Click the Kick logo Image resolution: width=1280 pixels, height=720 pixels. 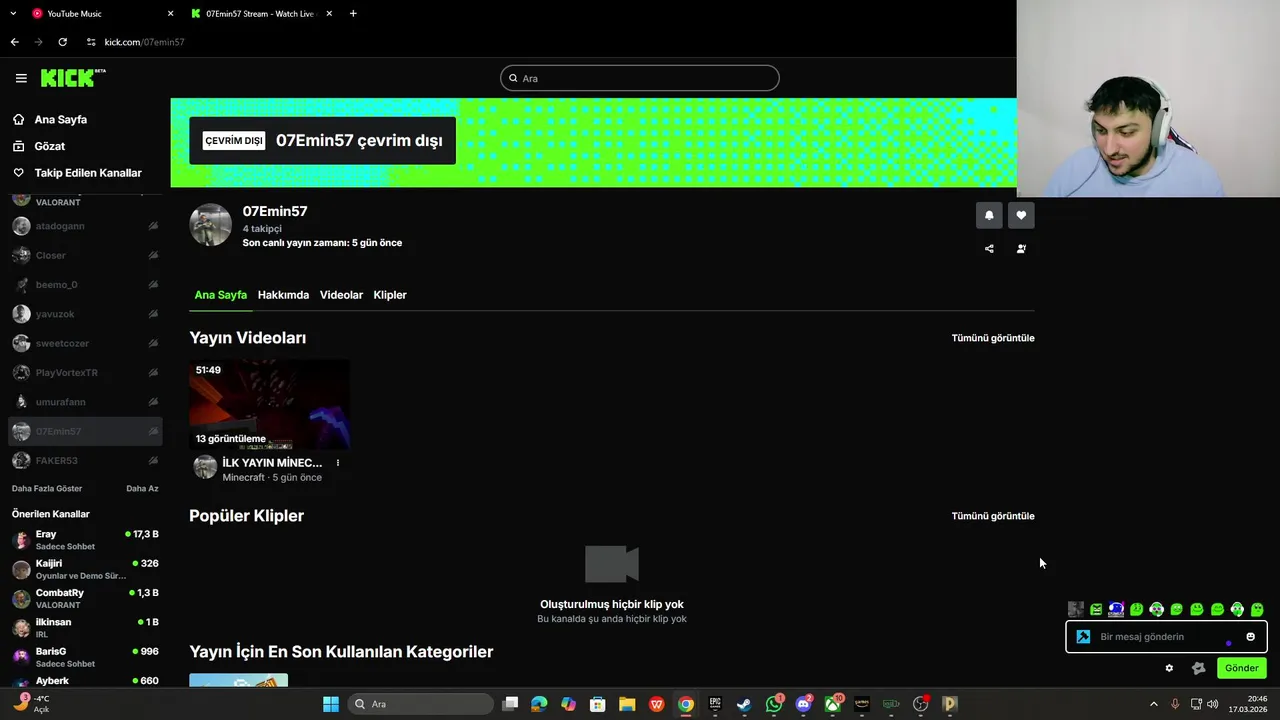coord(72,78)
